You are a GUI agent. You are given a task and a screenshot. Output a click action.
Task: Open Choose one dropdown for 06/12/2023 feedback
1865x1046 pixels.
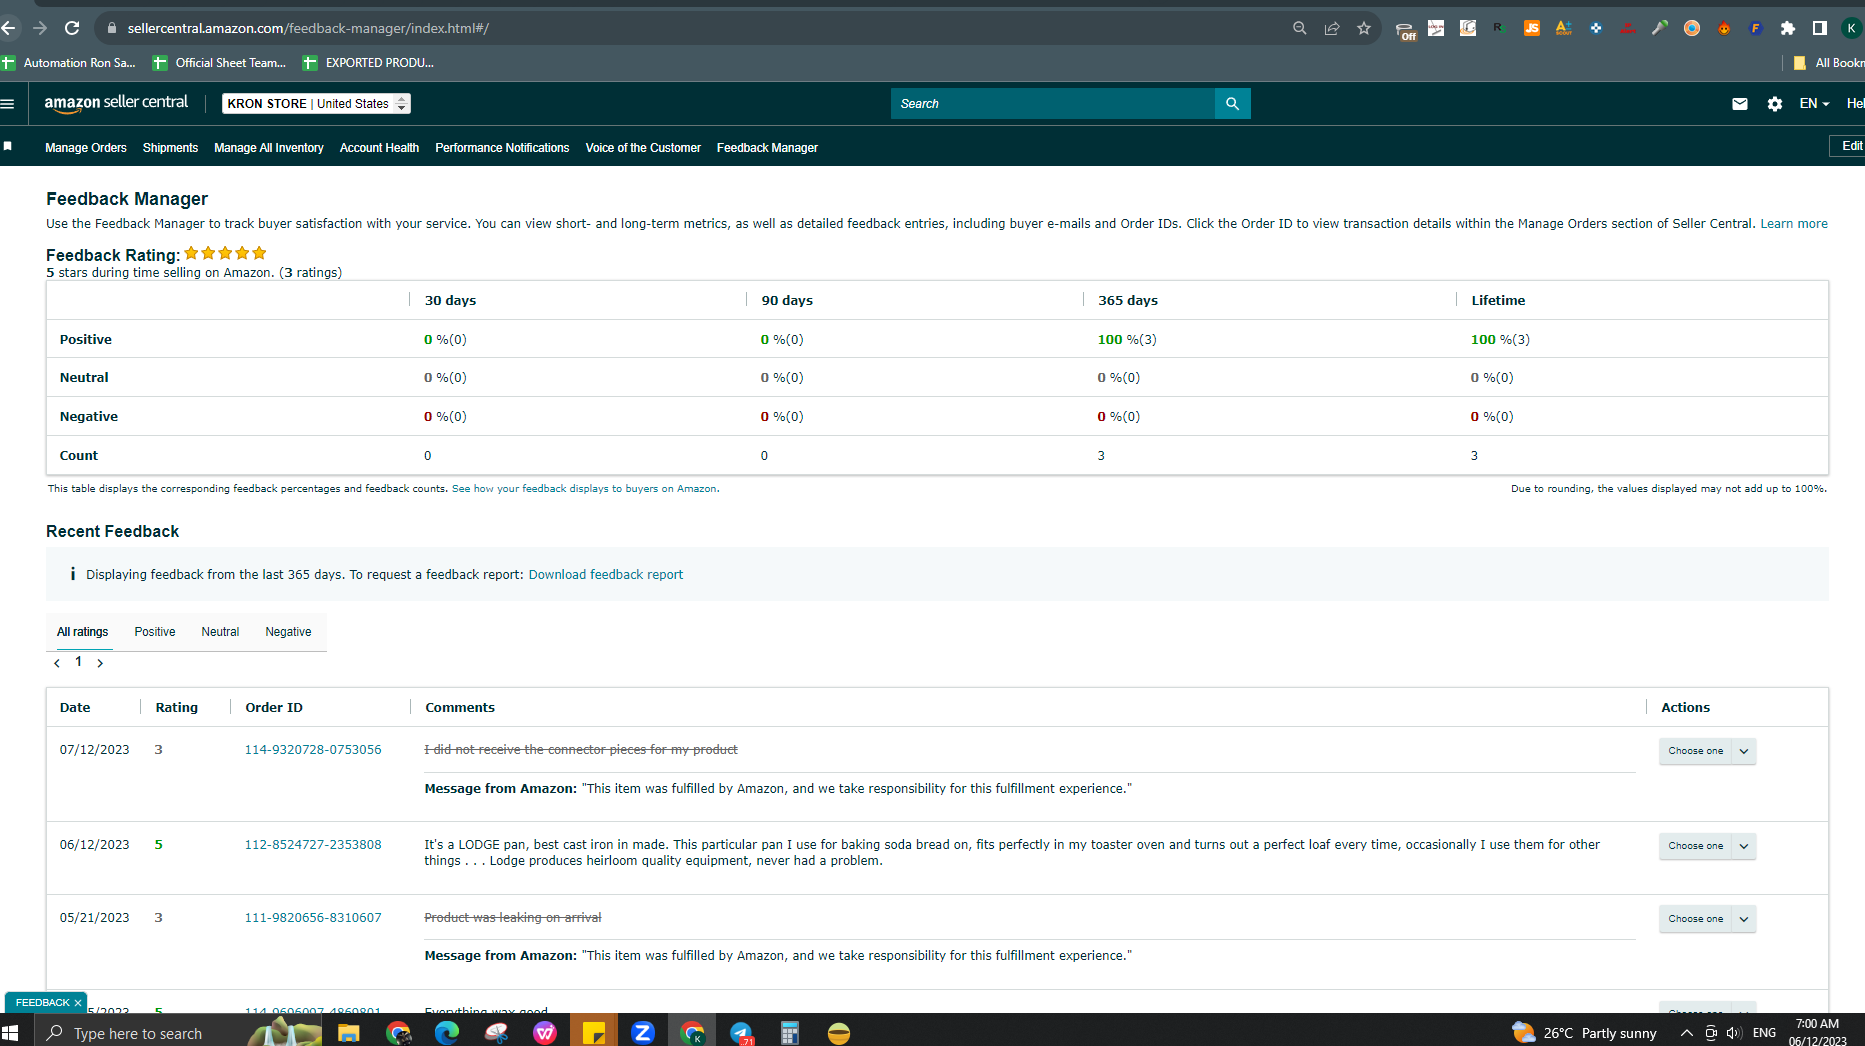click(1695, 846)
